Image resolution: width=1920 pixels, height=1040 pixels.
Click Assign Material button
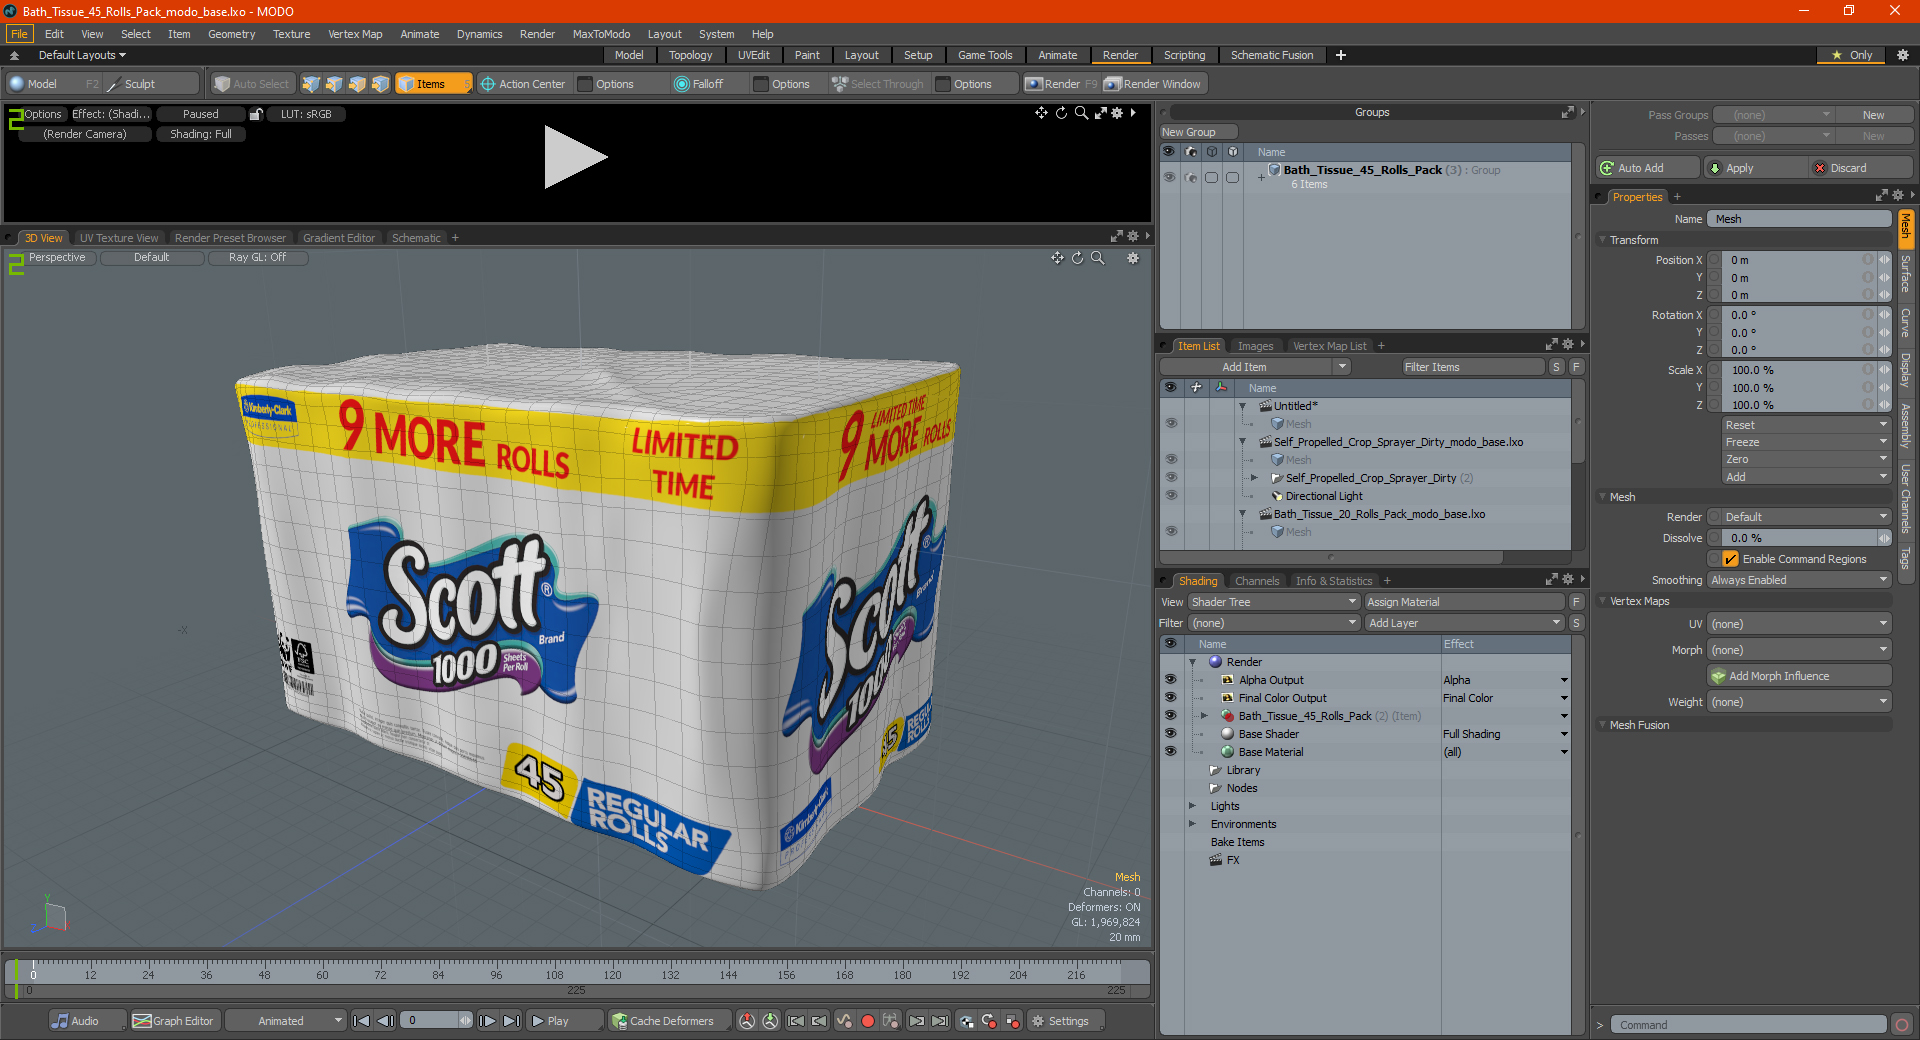tap(1465, 602)
